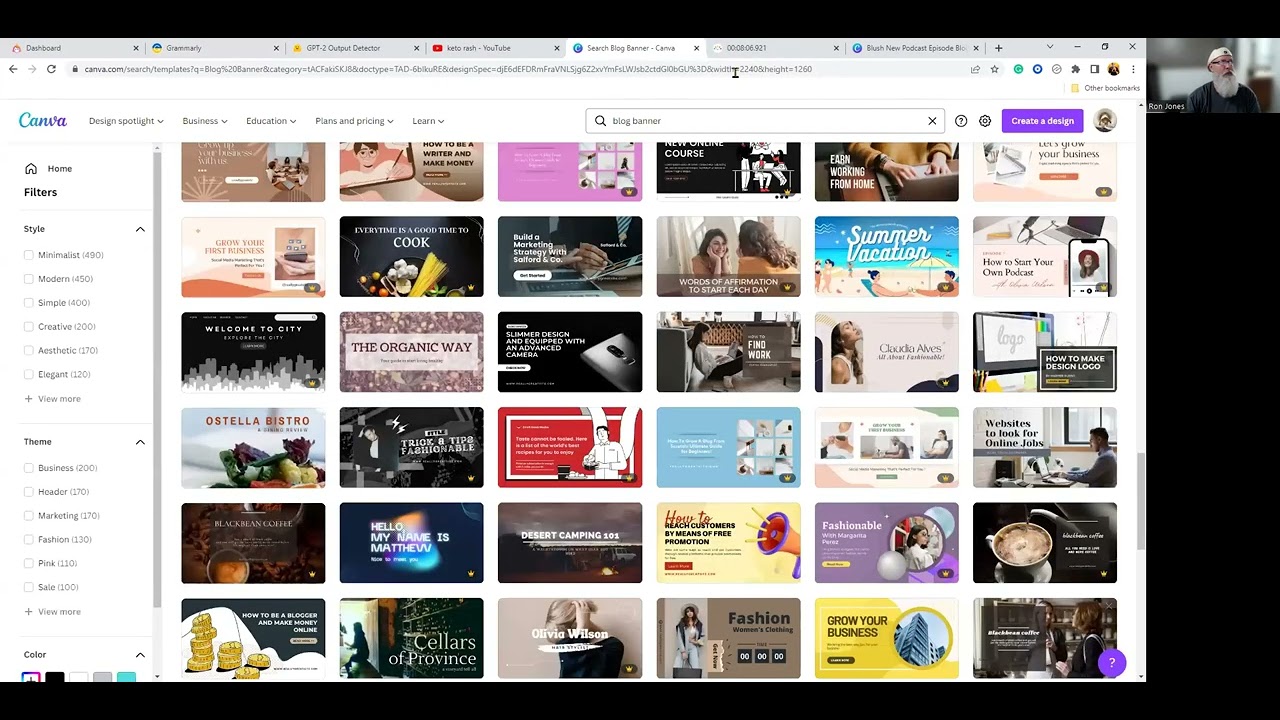This screenshot has height=720, width=1280.
Task: Open the user profile avatar
Action: click(1105, 121)
